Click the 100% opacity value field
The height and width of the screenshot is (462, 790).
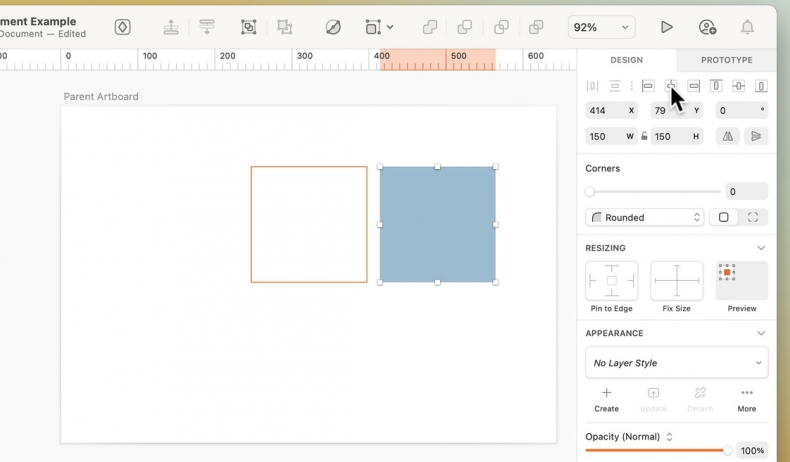(752, 450)
